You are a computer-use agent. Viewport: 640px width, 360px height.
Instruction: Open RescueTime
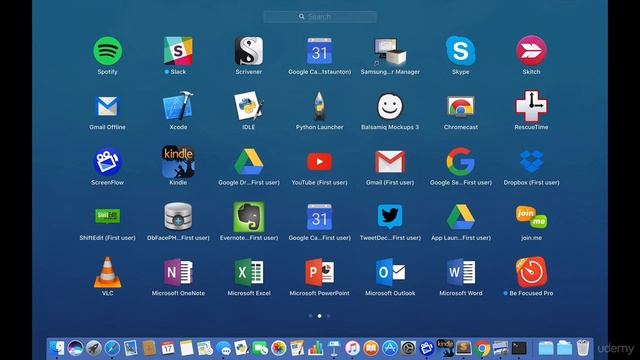(x=531, y=106)
